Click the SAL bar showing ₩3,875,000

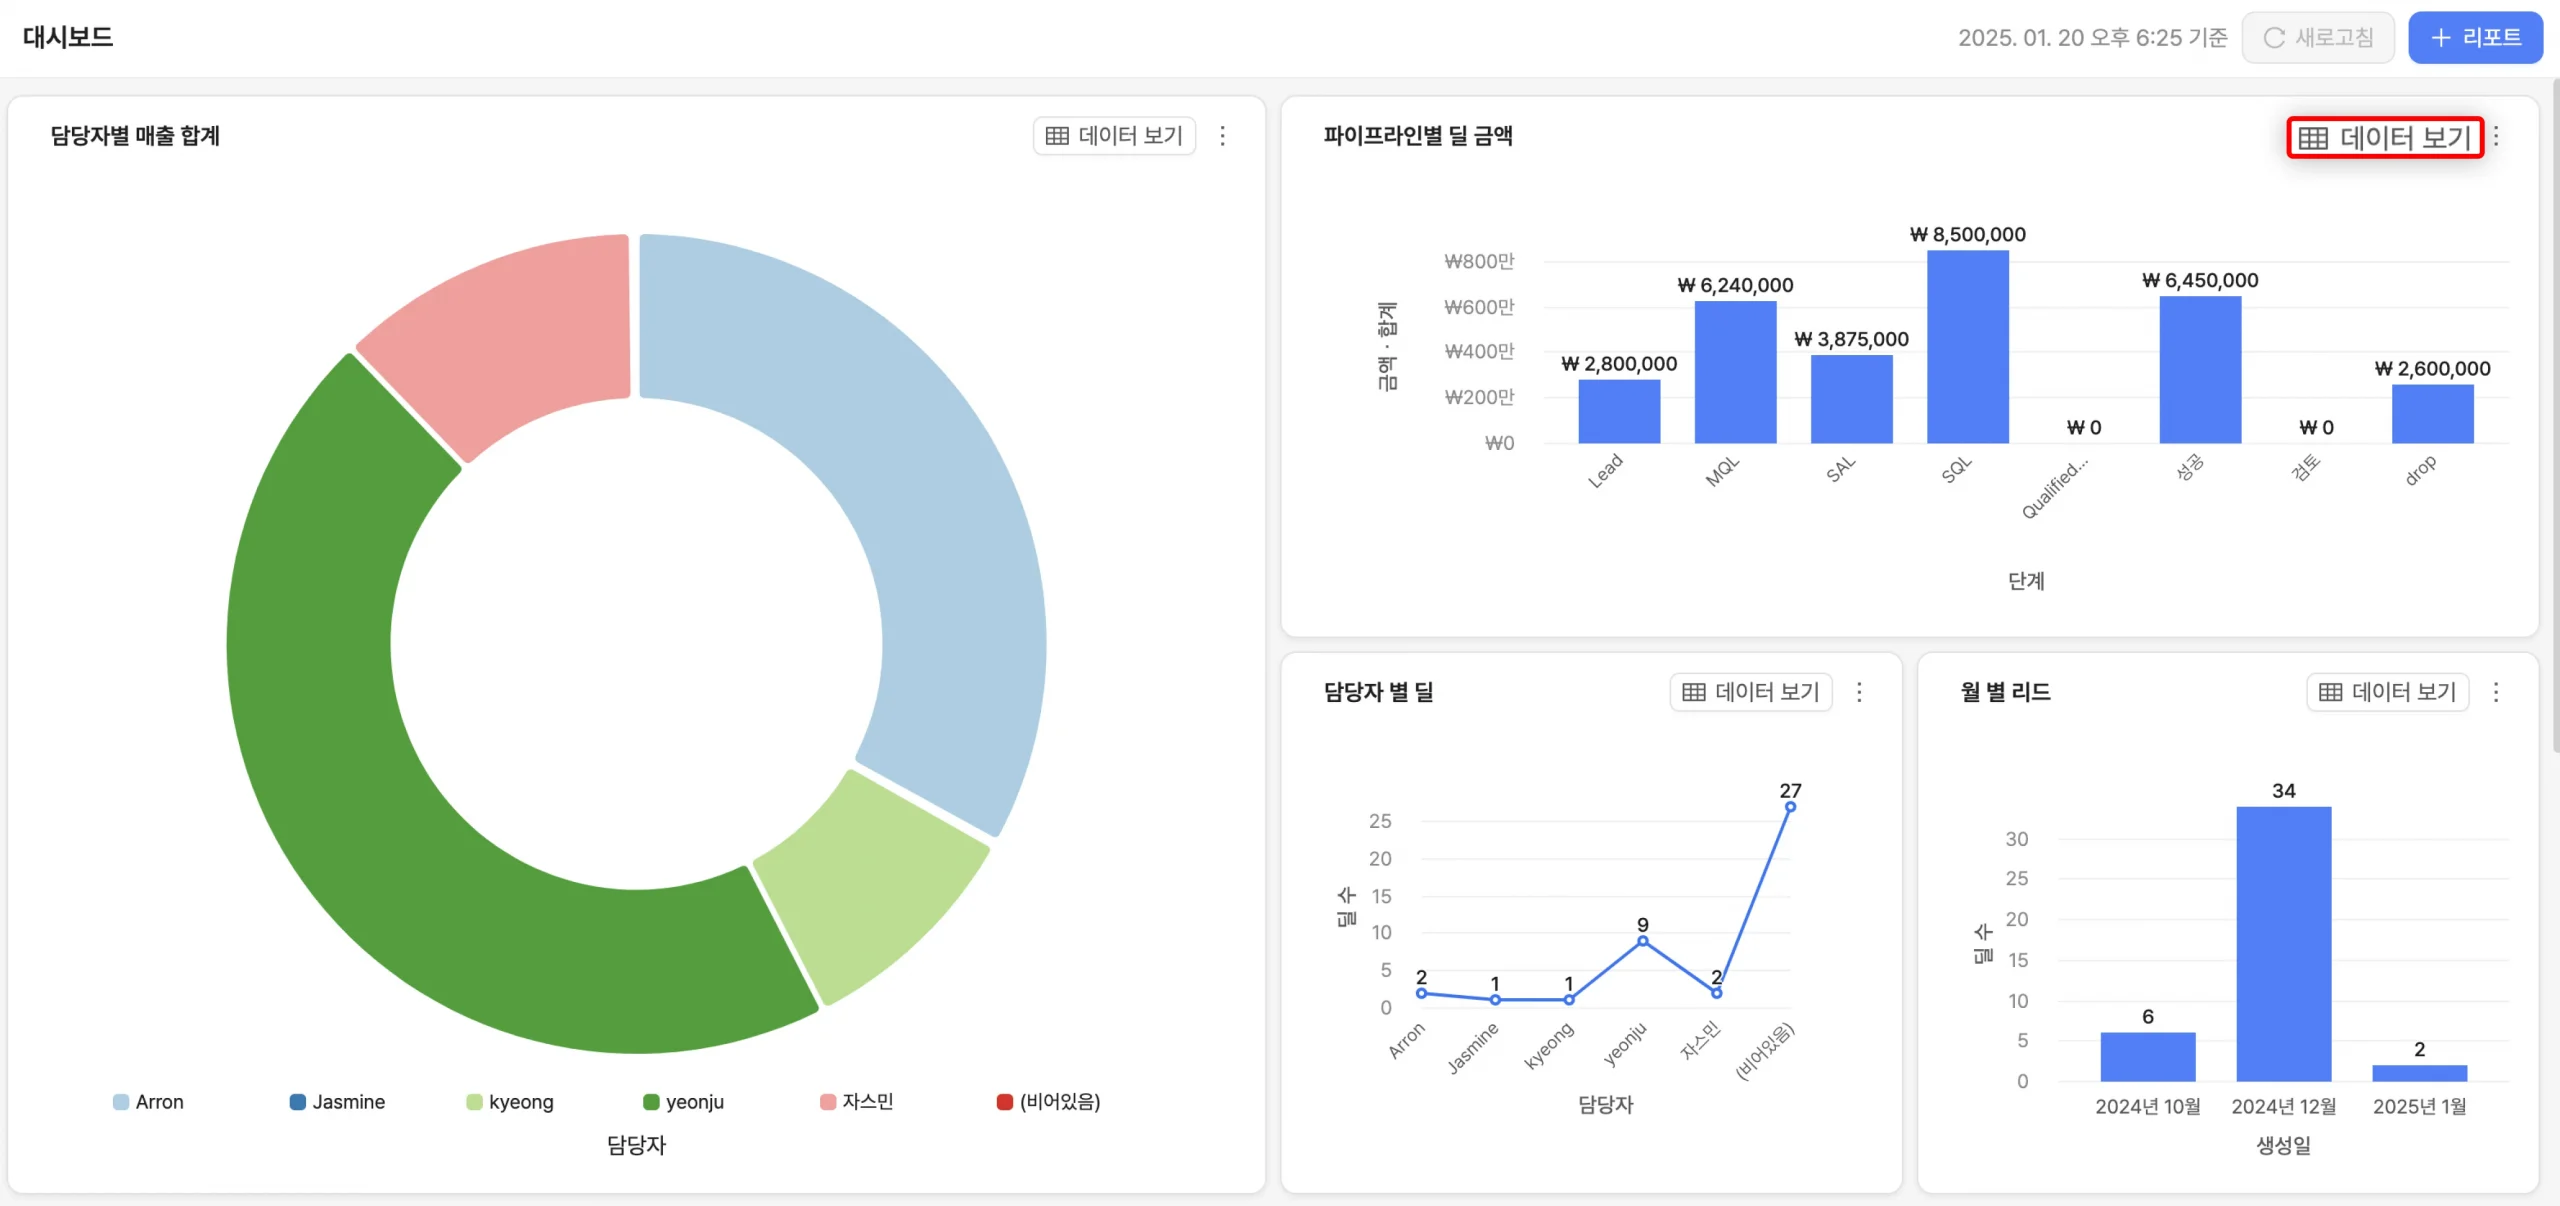[1852, 399]
